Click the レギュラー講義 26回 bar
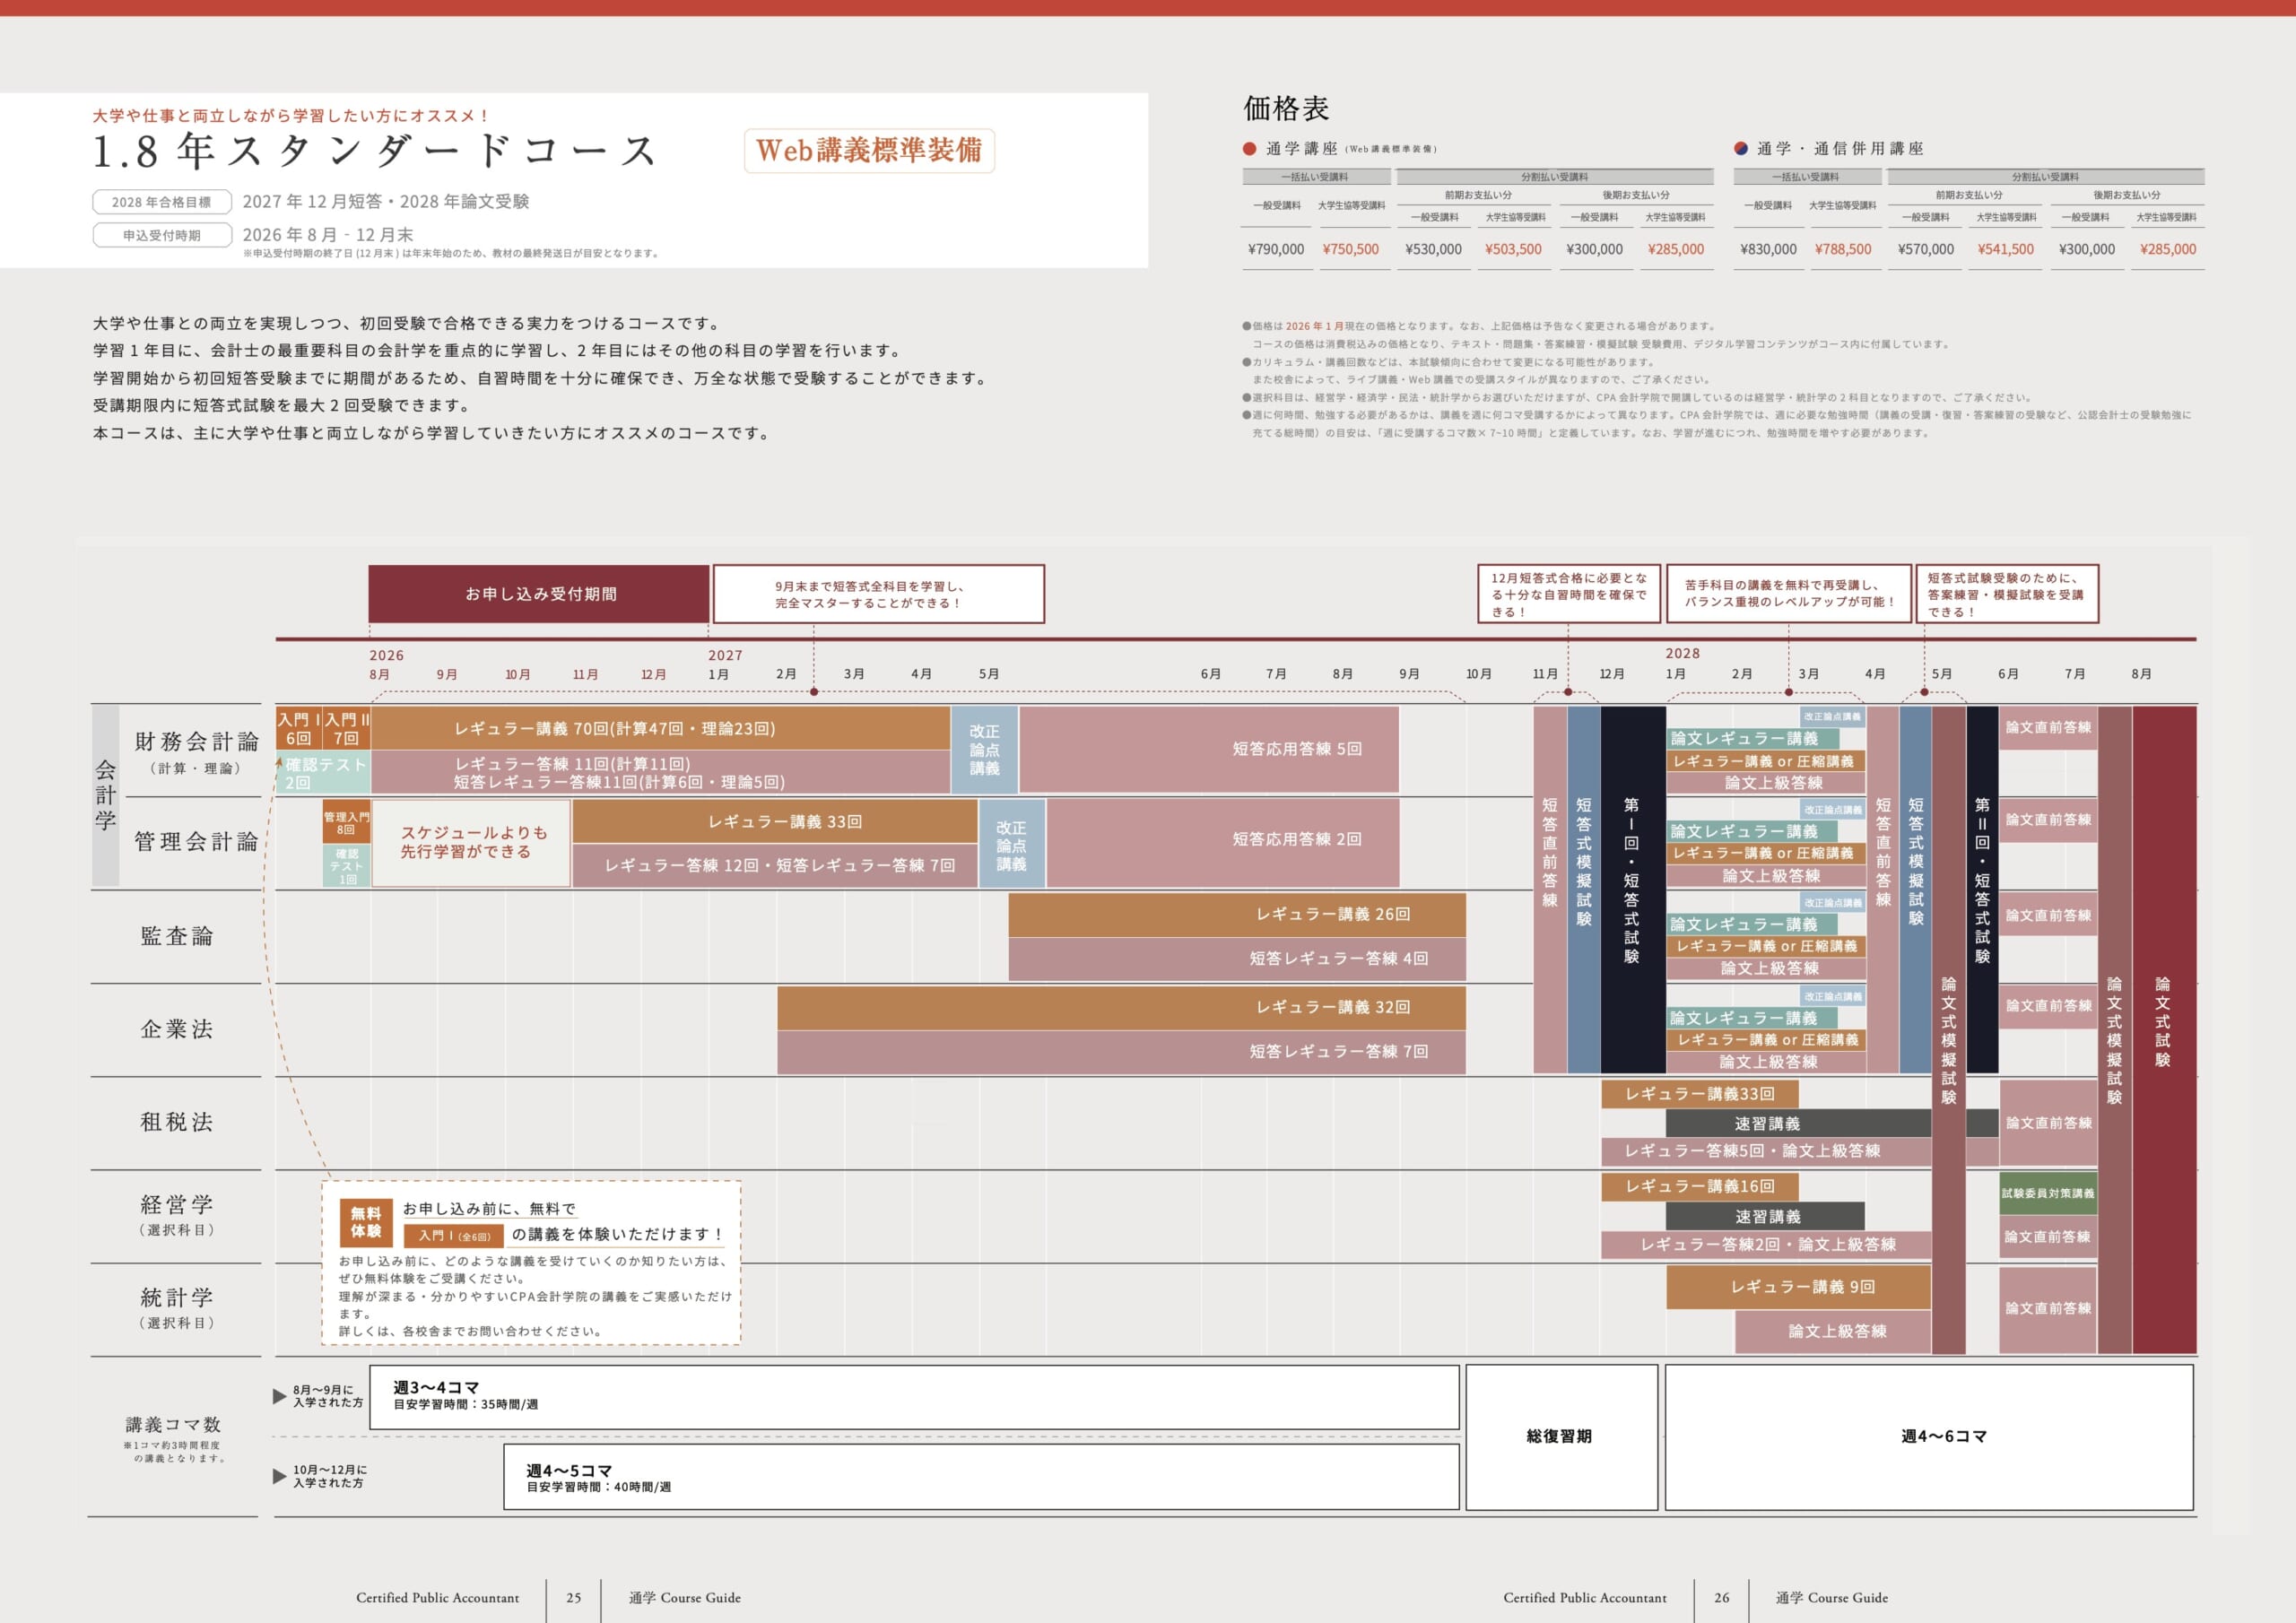 click(x=1237, y=914)
